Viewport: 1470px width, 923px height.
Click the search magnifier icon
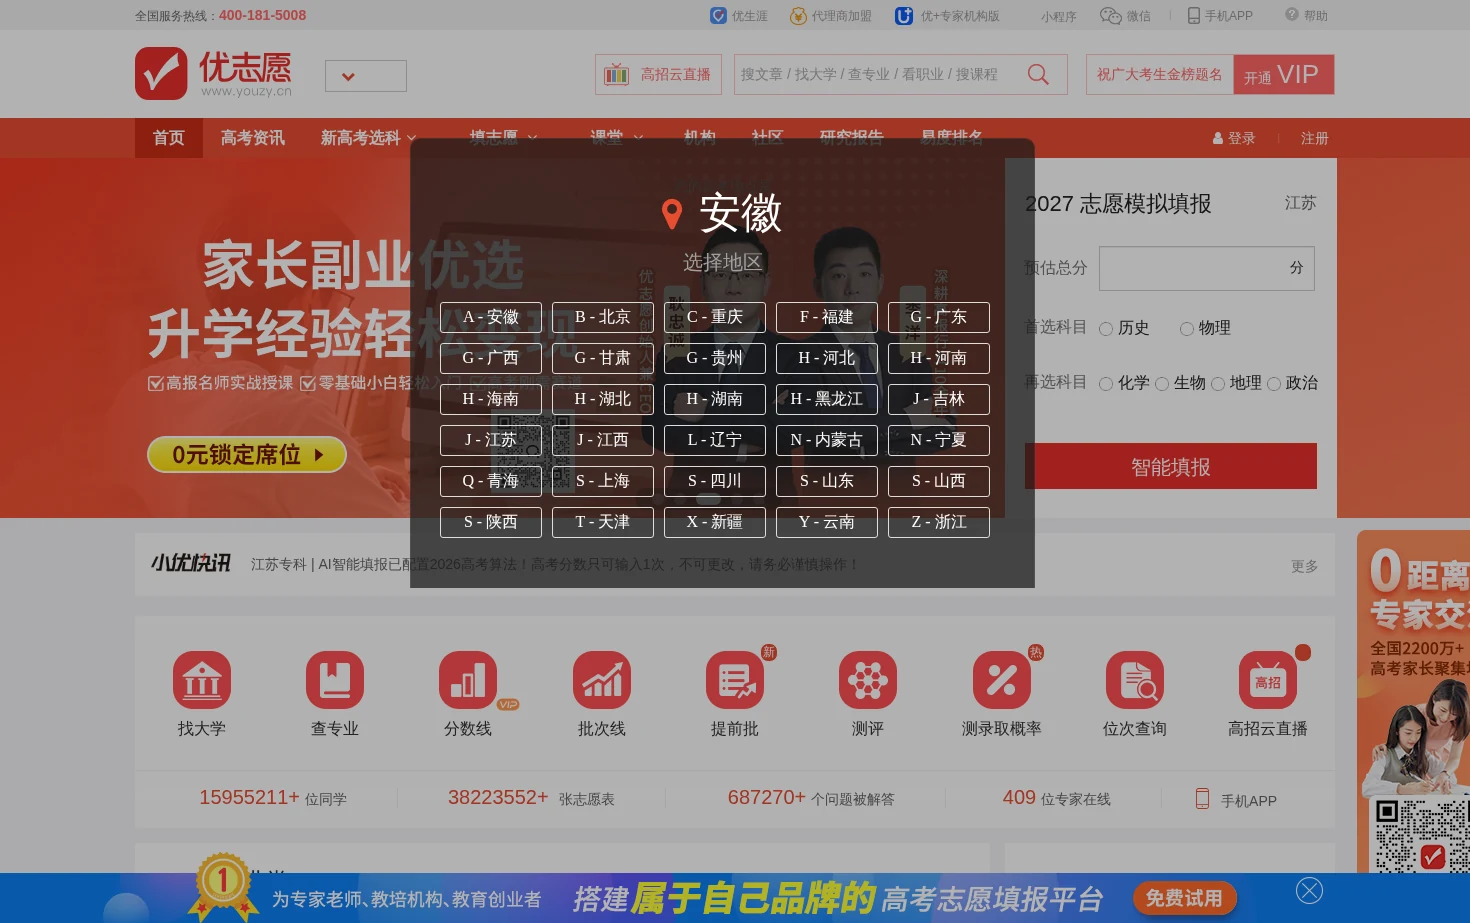1038,75
